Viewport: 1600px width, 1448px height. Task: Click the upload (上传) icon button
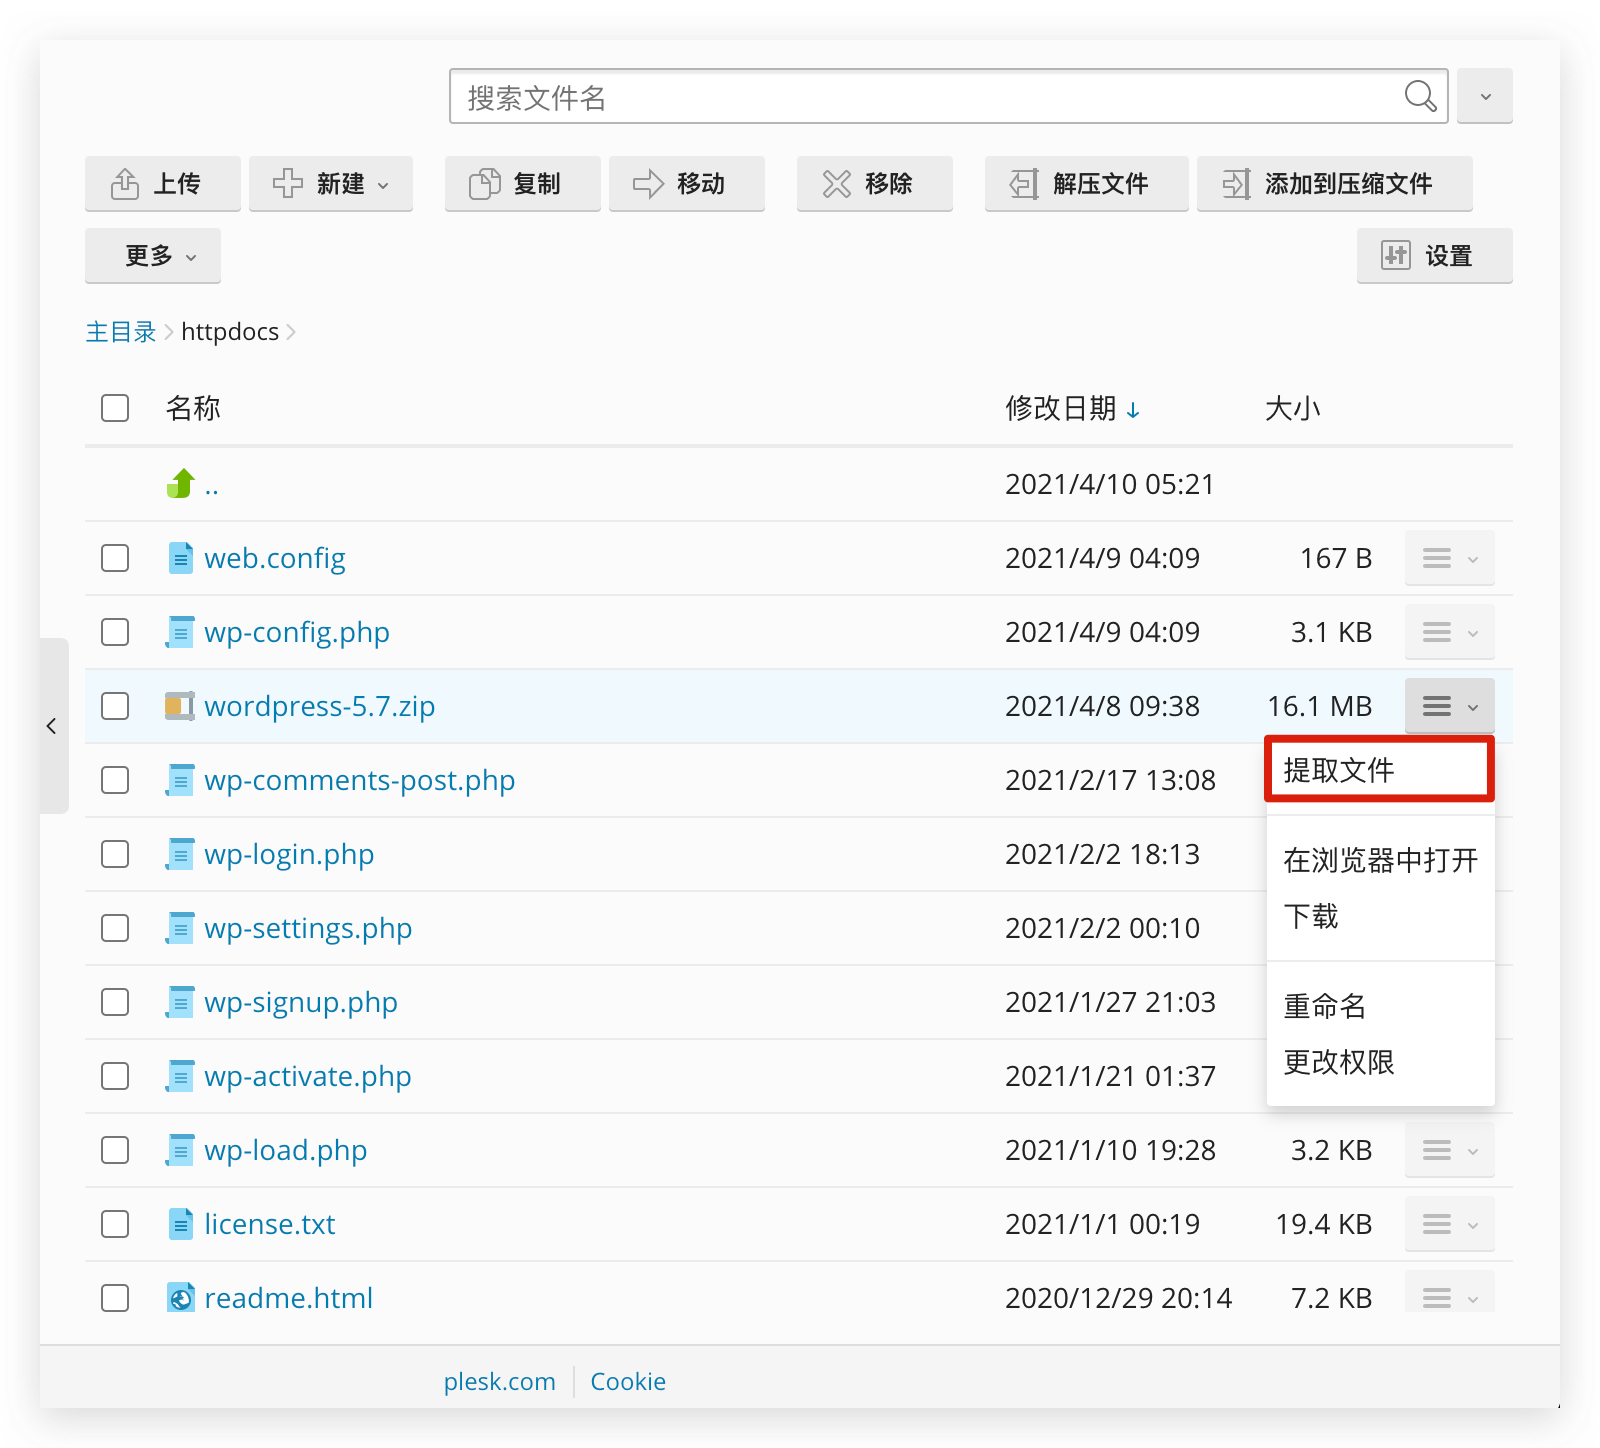point(162,184)
